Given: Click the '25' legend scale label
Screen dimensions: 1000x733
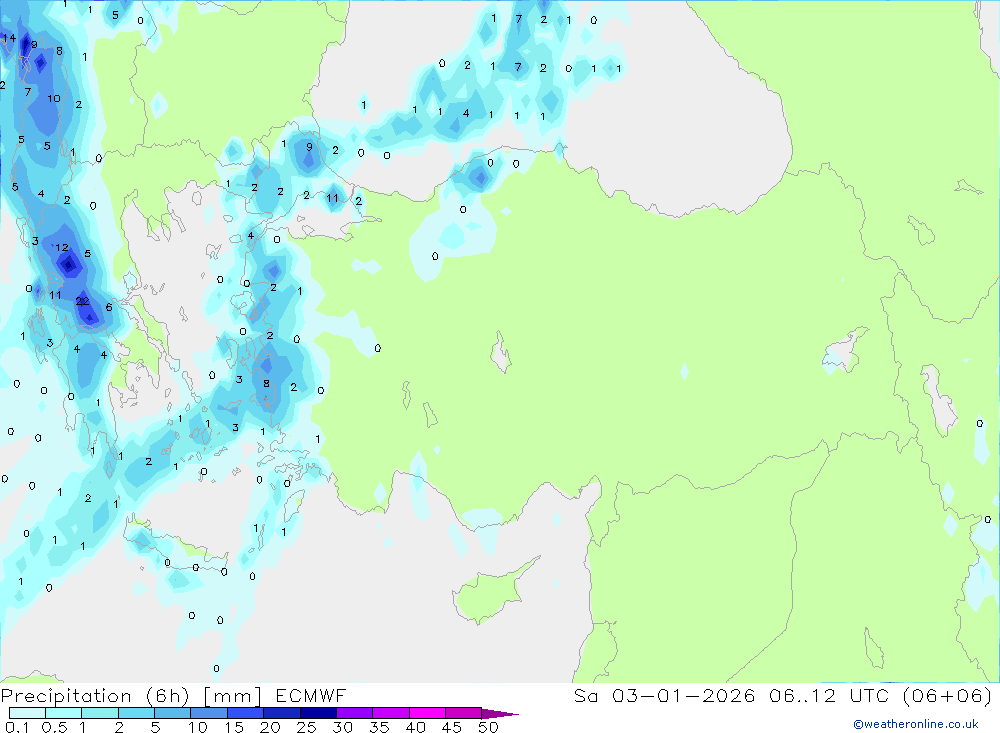Looking at the screenshot, I should [307, 727].
